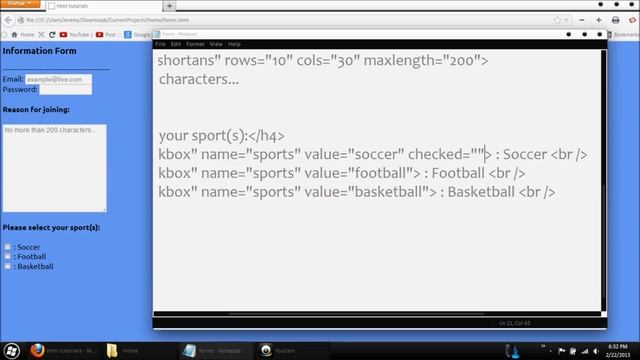This screenshot has width=640, height=360.
Task: Open the Windows Start button
Action: pos(11,351)
